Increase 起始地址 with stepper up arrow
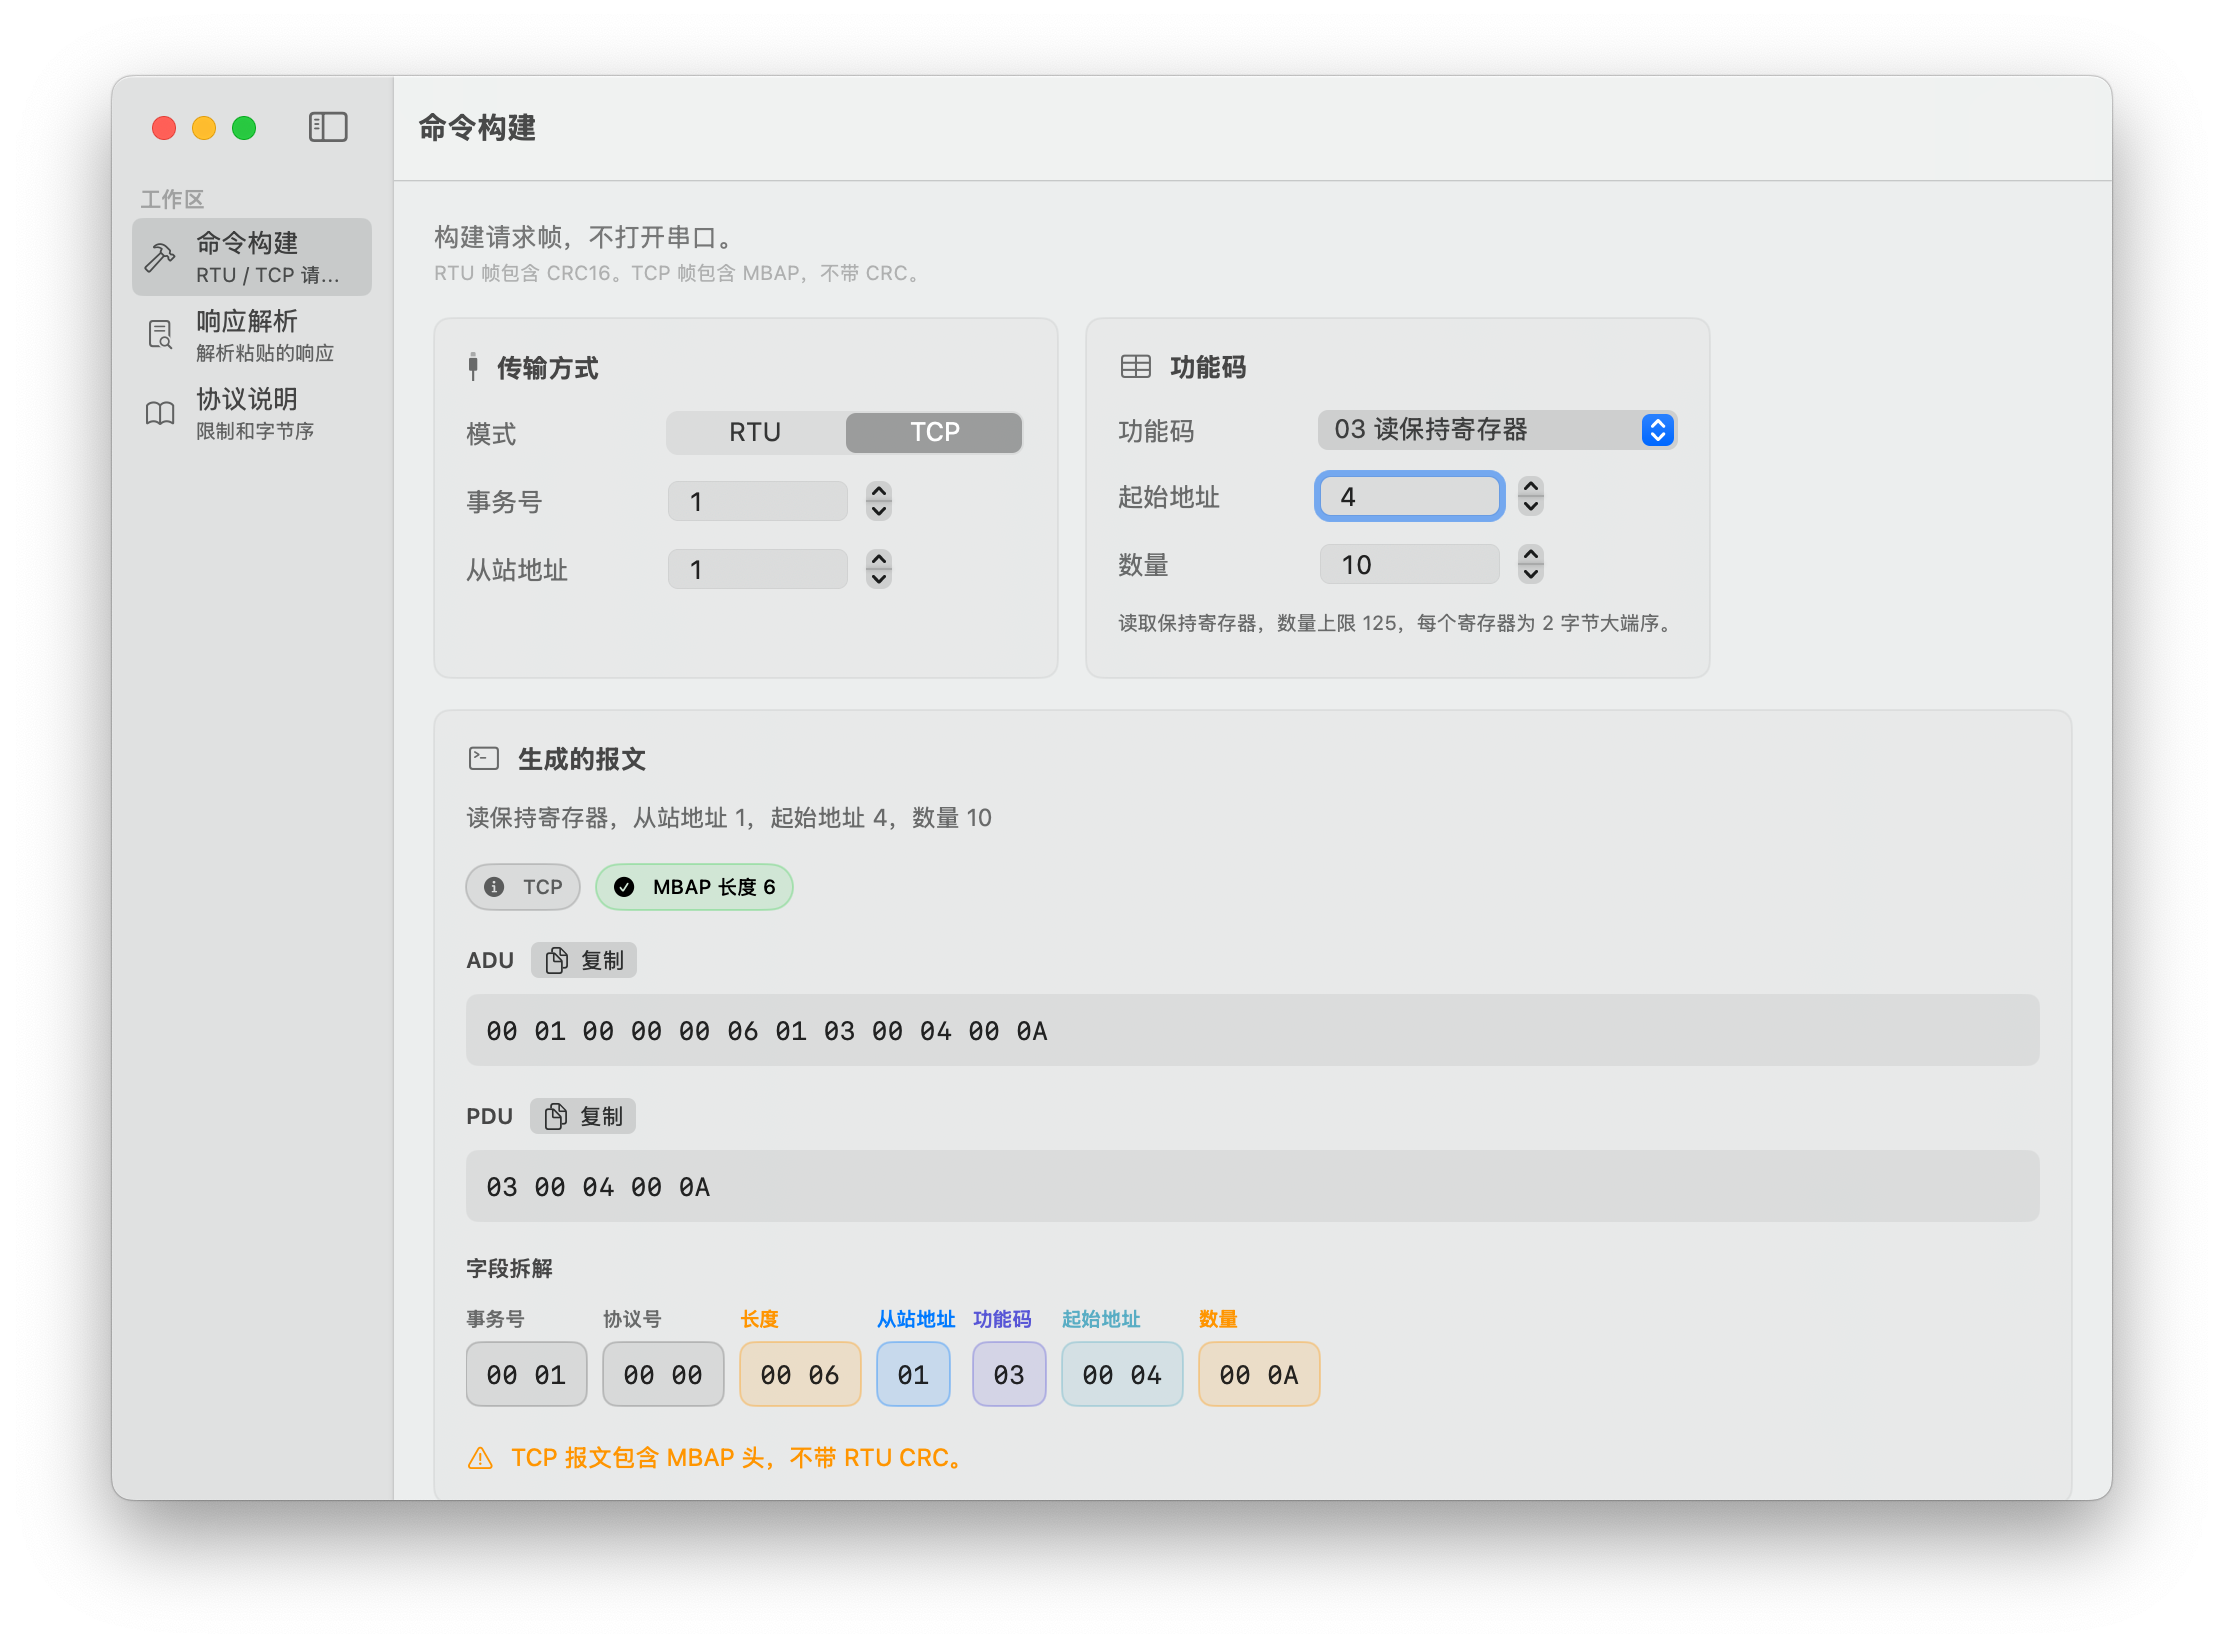Viewport: 2224px width, 1648px height. [x=1531, y=486]
